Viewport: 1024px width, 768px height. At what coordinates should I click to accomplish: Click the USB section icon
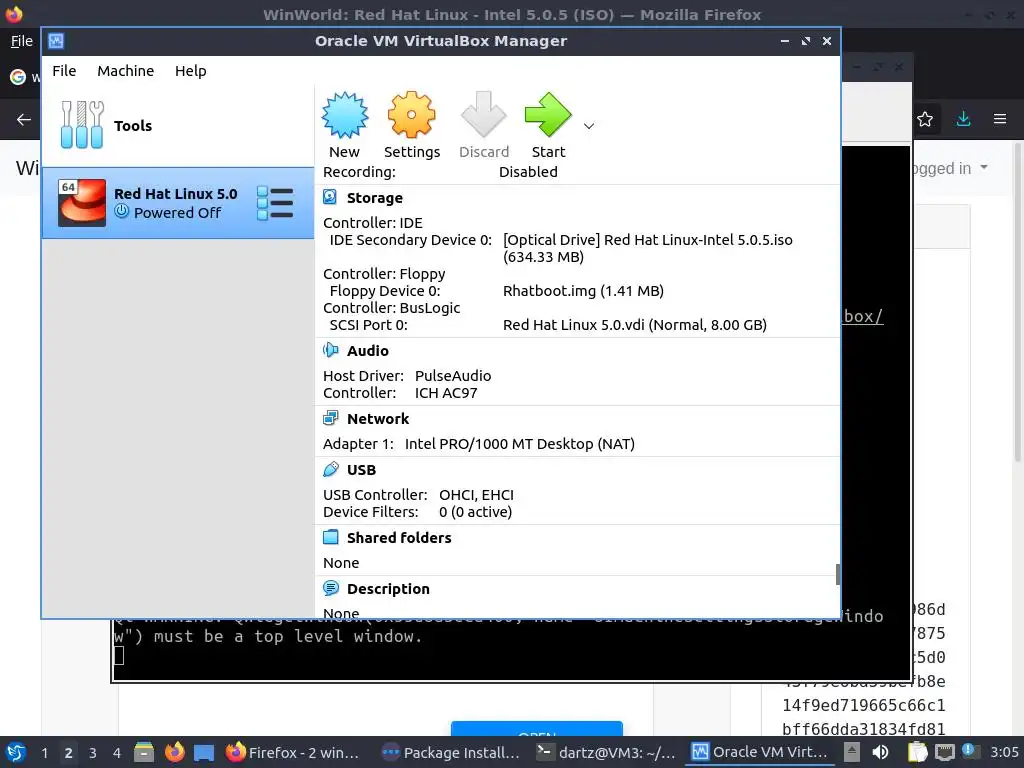click(330, 470)
